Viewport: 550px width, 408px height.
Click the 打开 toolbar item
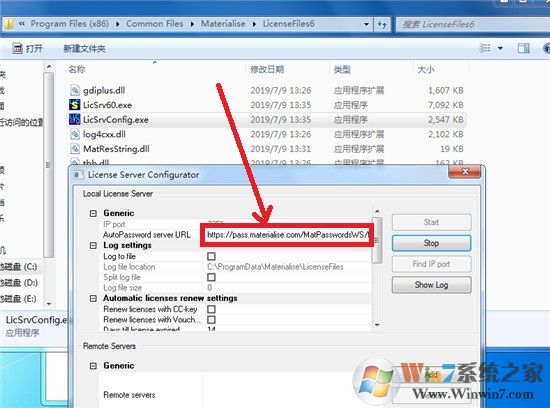click(x=28, y=48)
